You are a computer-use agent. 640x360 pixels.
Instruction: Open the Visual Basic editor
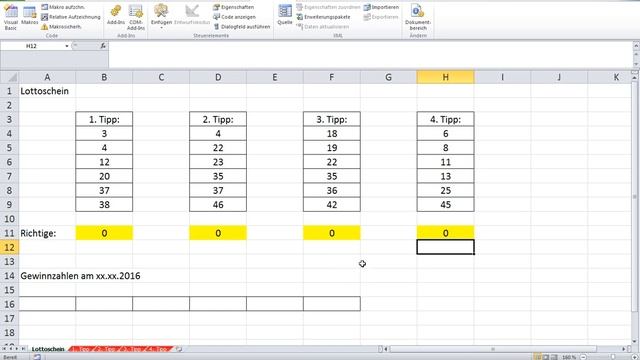[x=11, y=18]
